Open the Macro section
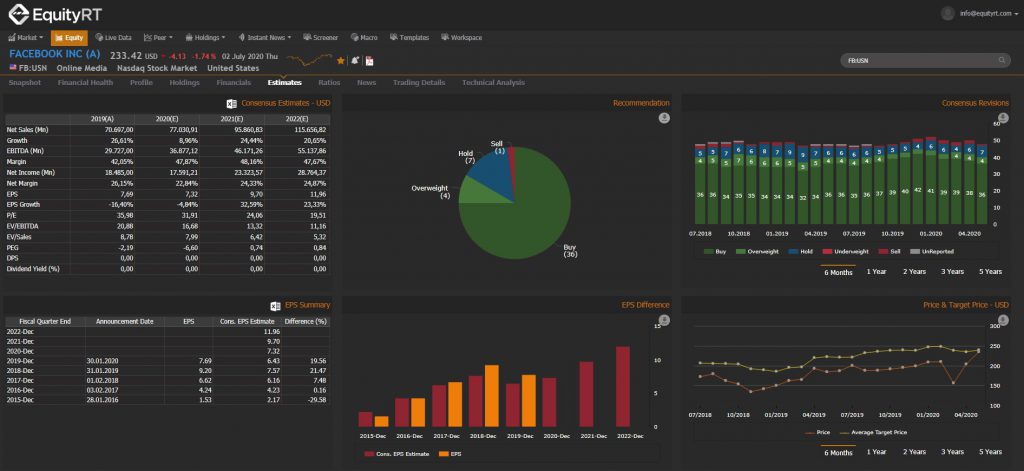 point(364,38)
